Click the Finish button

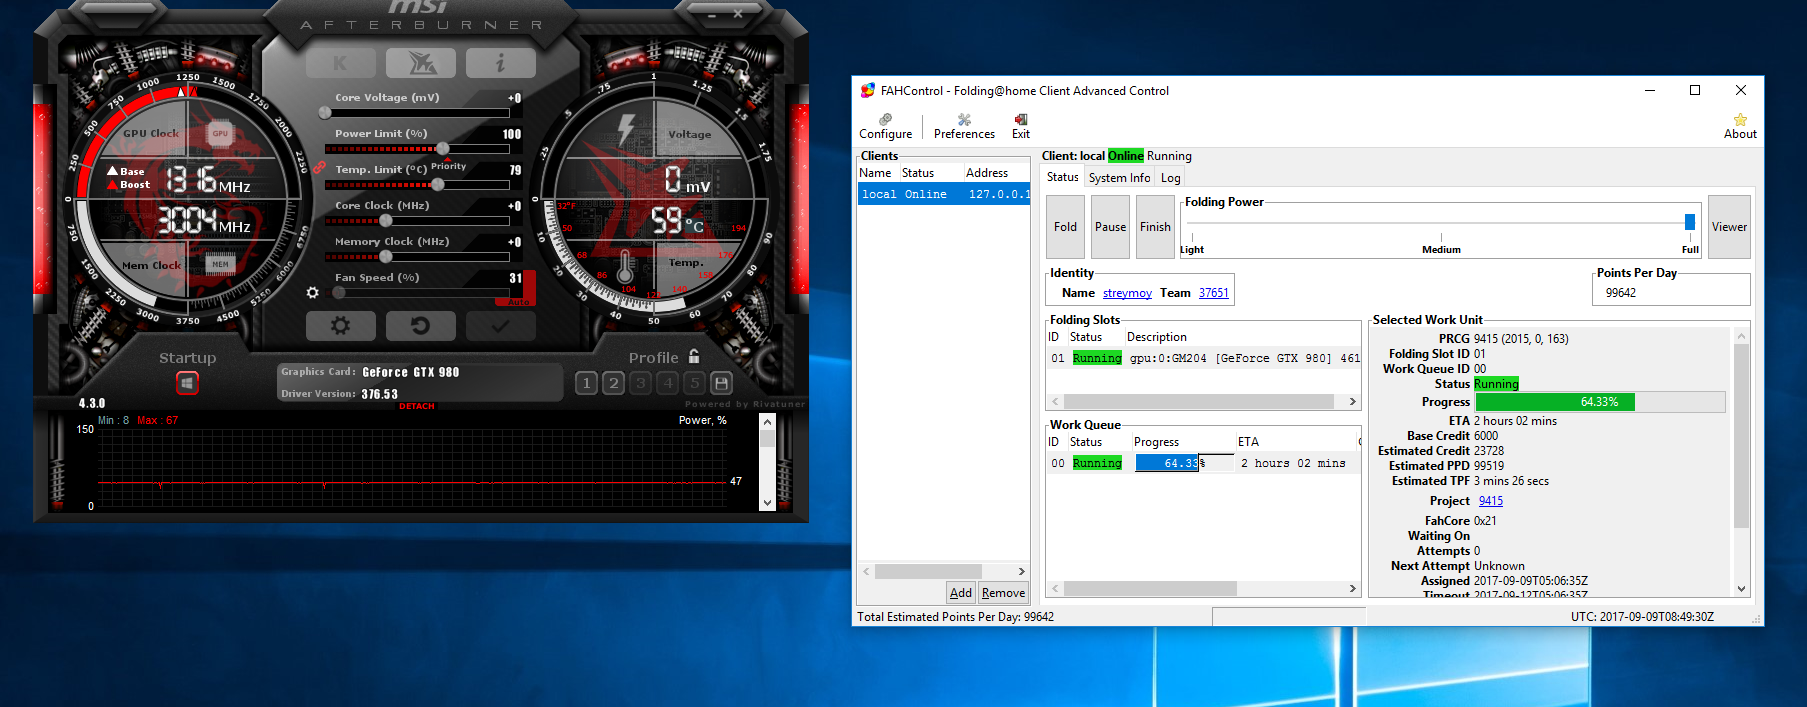click(x=1155, y=227)
